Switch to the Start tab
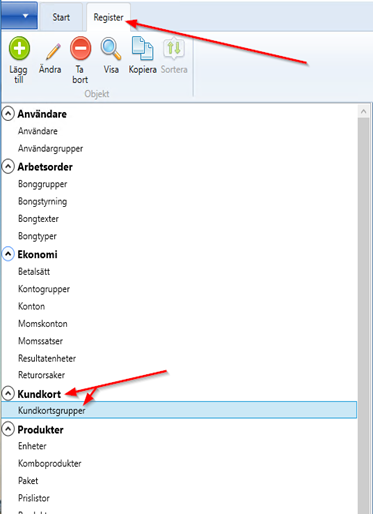373x514 pixels. tap(61, 17)
